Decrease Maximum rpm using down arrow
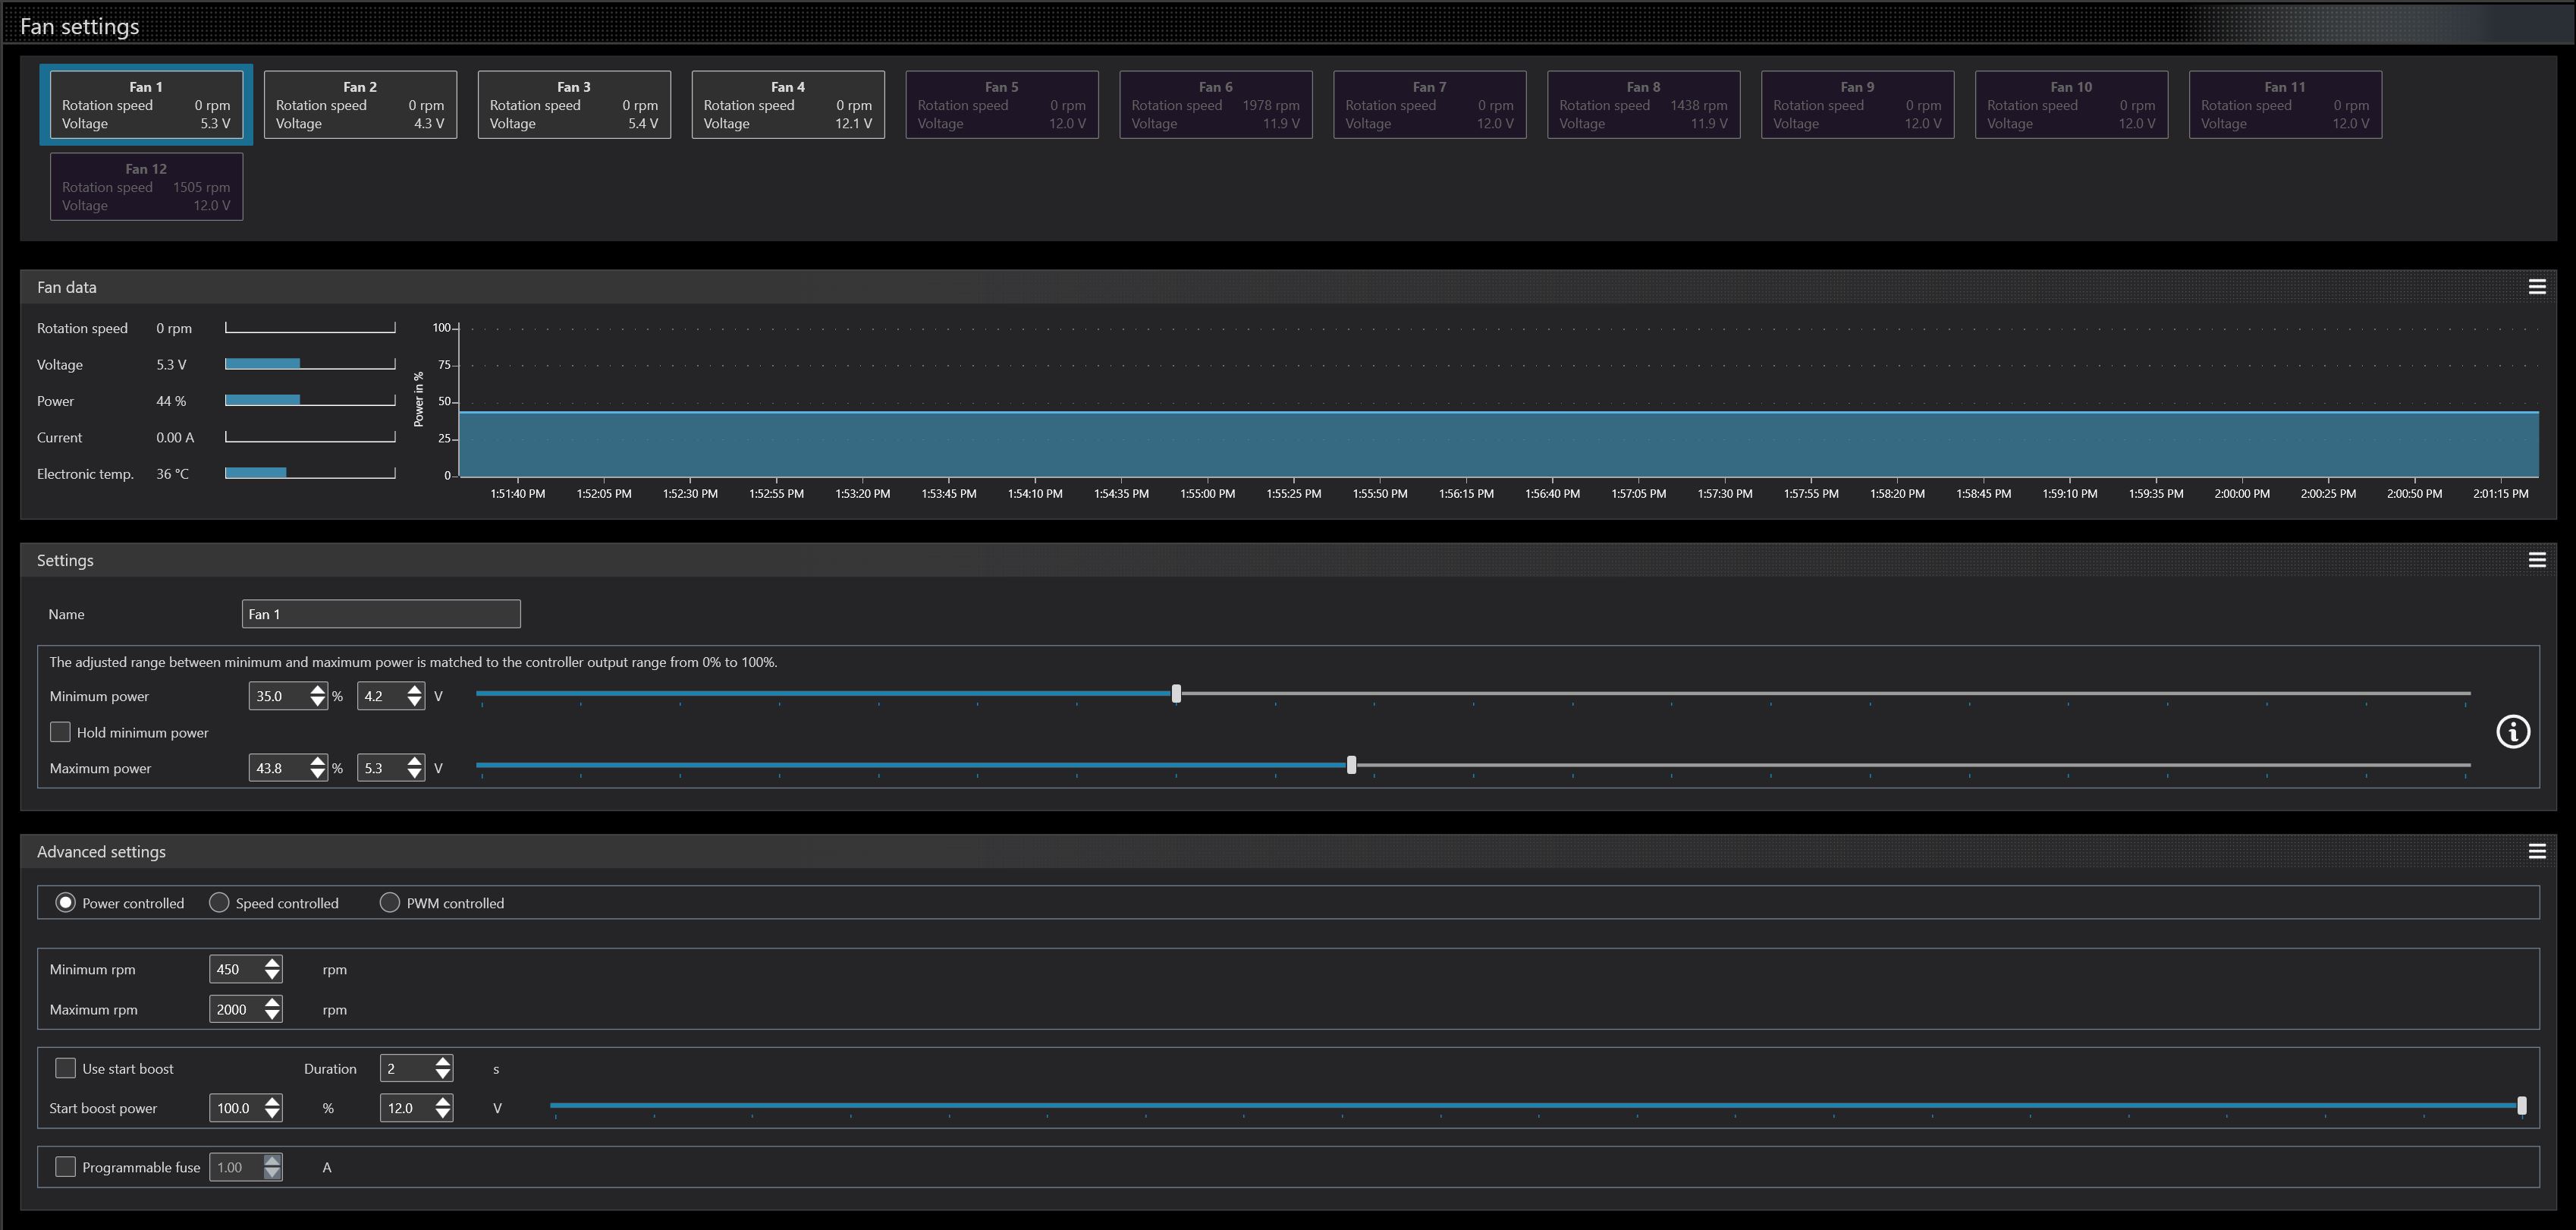Viewport: 2576px width, 1230px height. pyautogui.click(x=272, y=1015)
